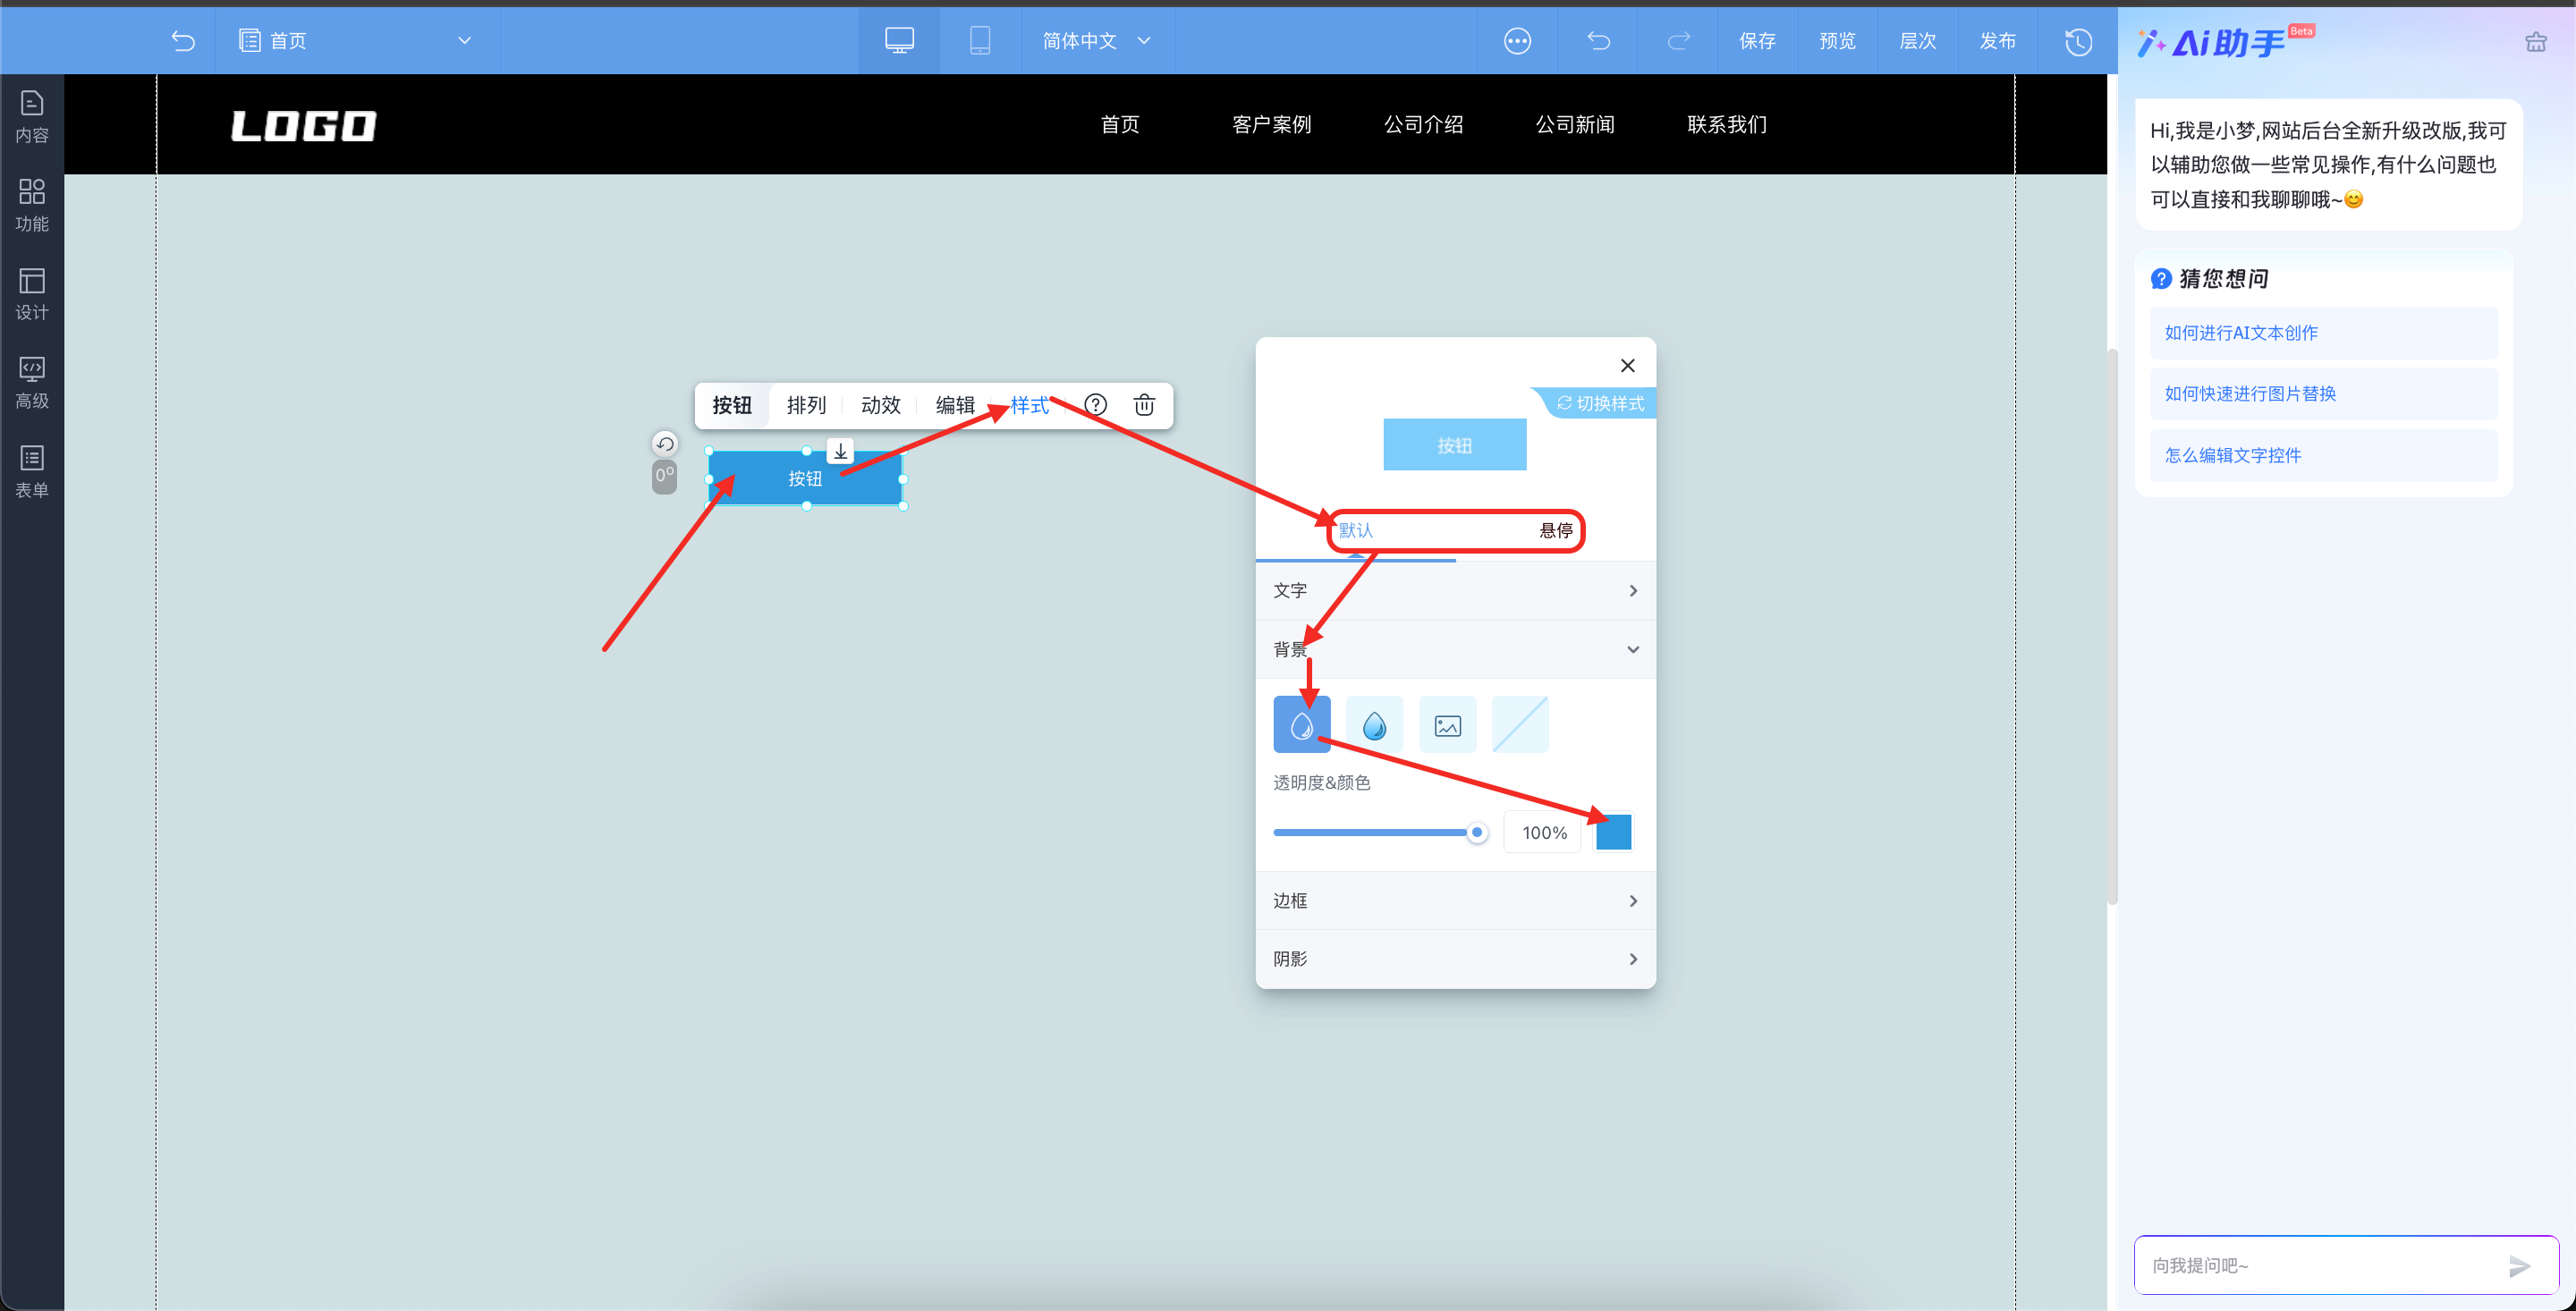
Task: Open the more options ellipsis menu
Action: pyautogui.click(x=1517, y=41)
